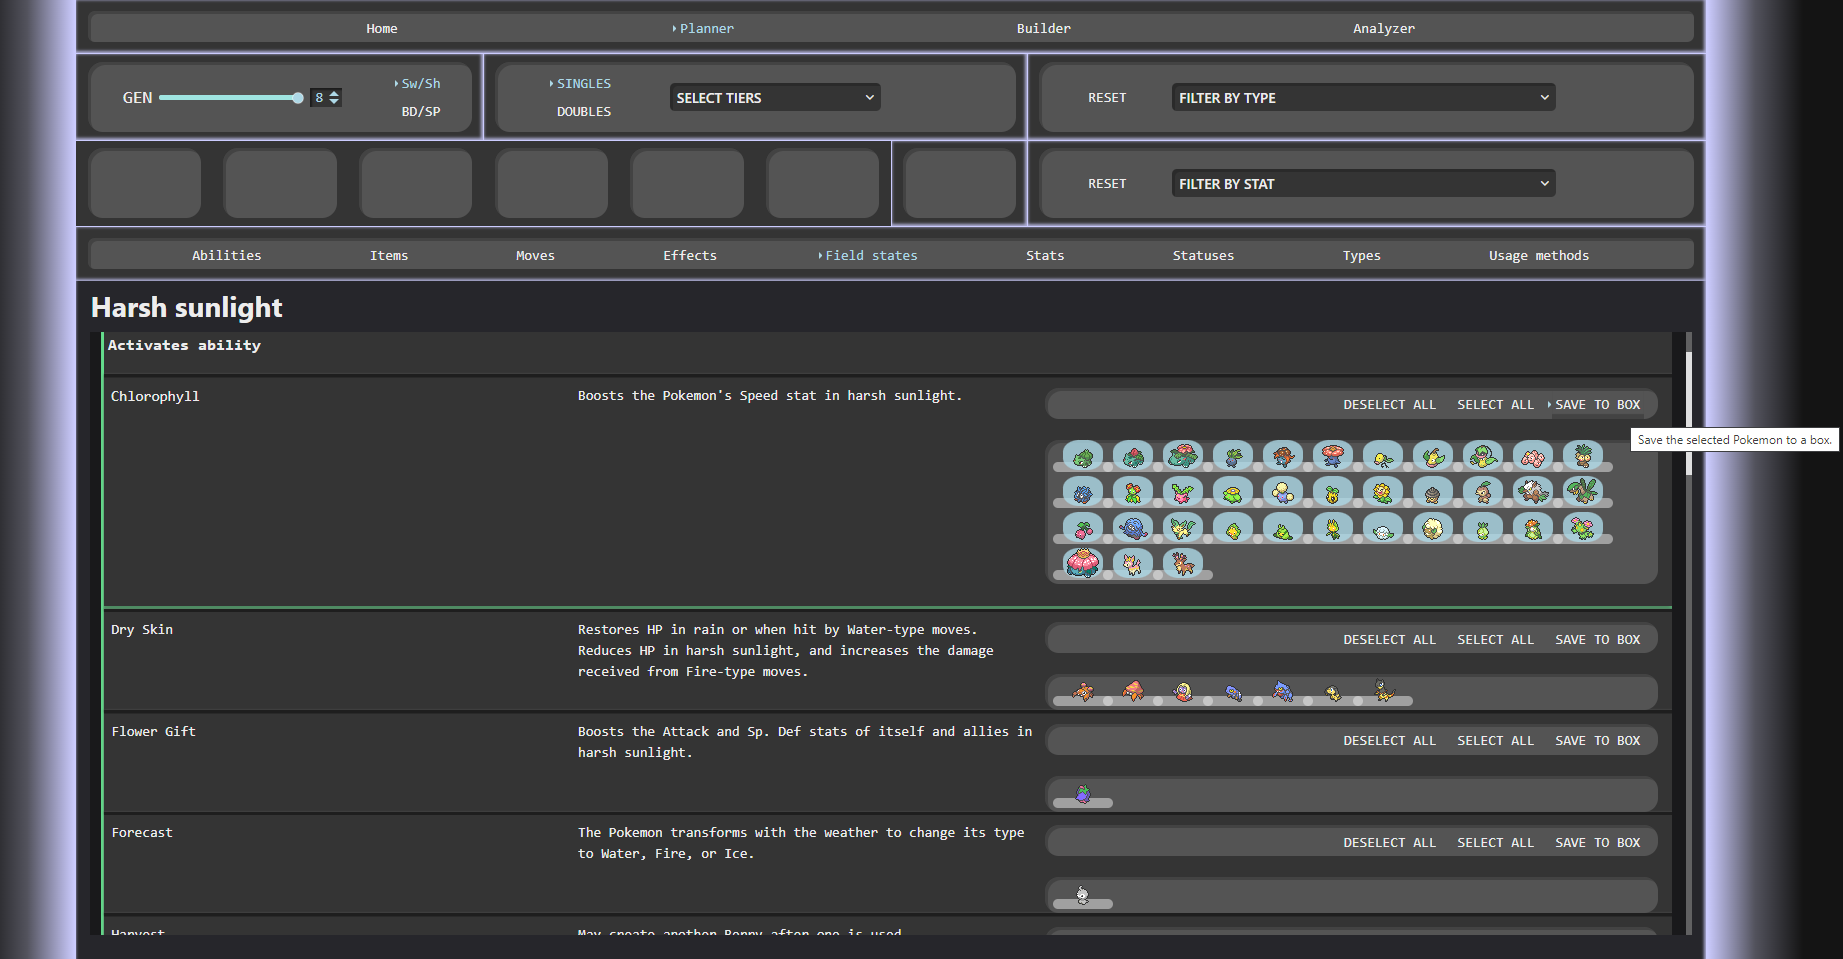The height and width of the screenshot is (959, 1843).
Task: Switch to the Usage methods section
Action: (1539, 255)
